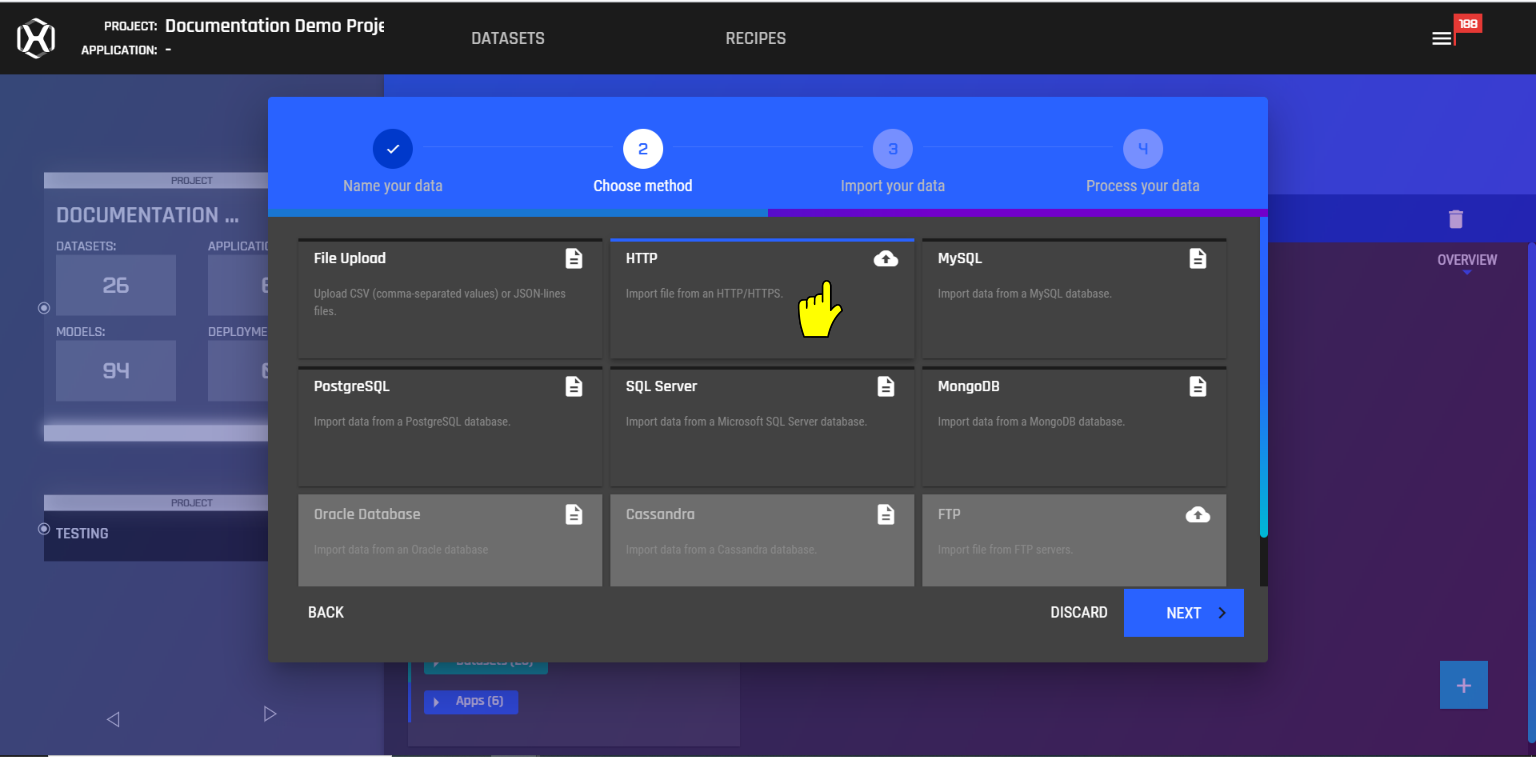1536x757 pixels.
Task: Select the HTTP import cloud upload icon
Action: (886, 258)
